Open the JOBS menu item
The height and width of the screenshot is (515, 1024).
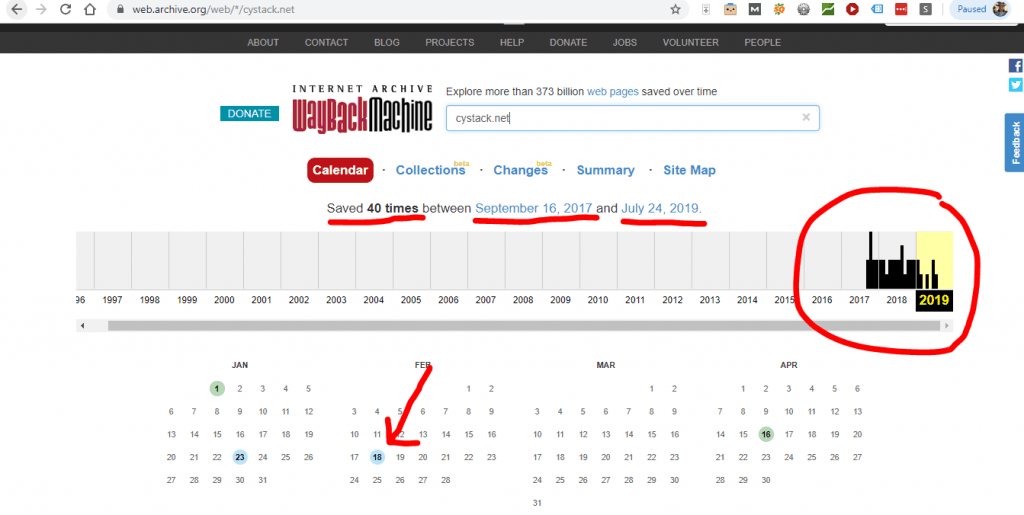click(625, 42)
